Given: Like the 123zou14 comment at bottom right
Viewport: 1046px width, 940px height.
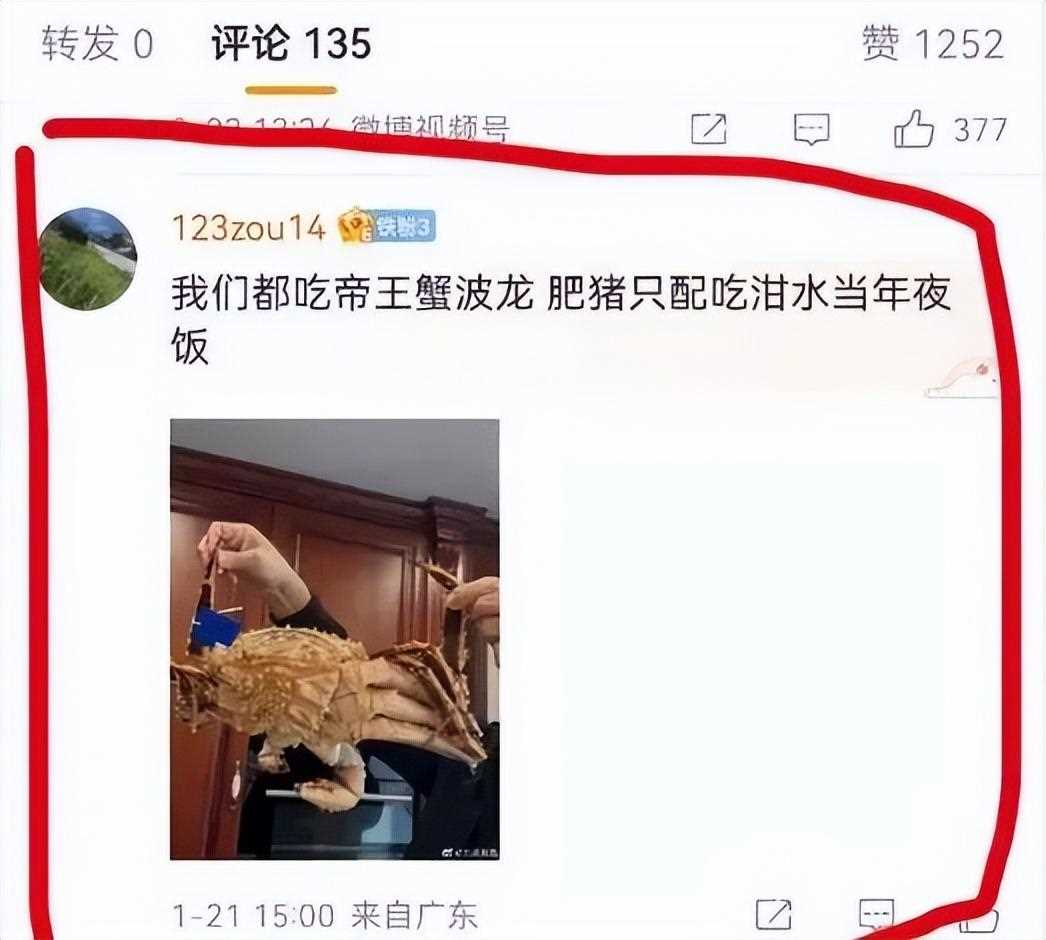Looking at the screenshot, I should click(979, 919).
